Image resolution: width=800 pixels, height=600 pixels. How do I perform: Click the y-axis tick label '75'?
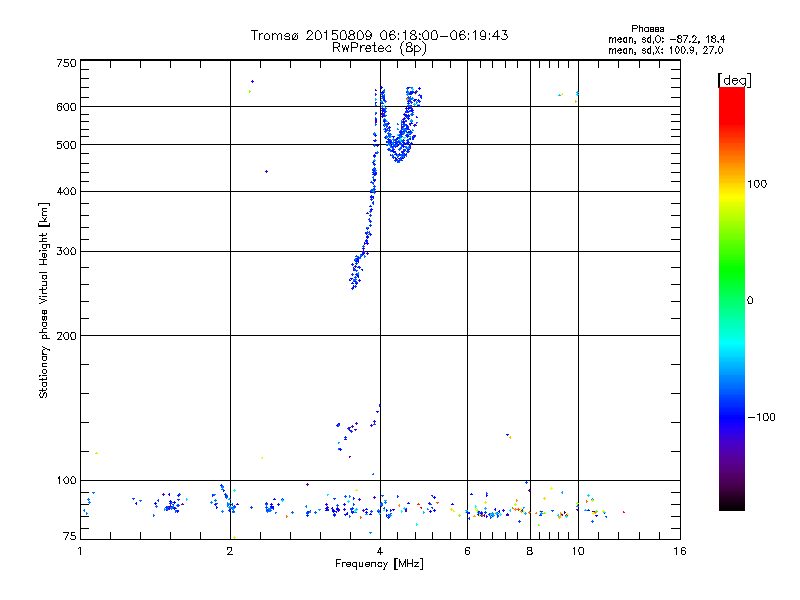[70, 536]
